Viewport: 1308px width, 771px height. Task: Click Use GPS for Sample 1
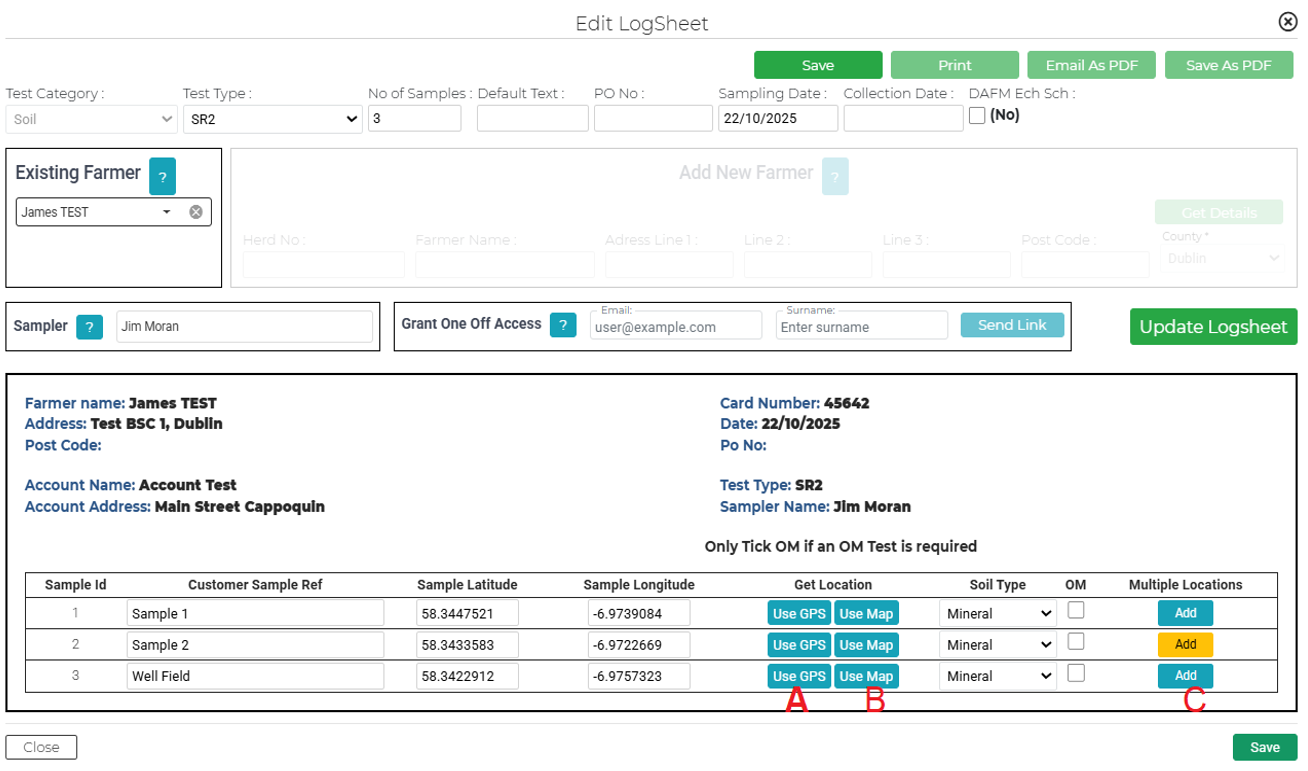[x=799, y=614]
